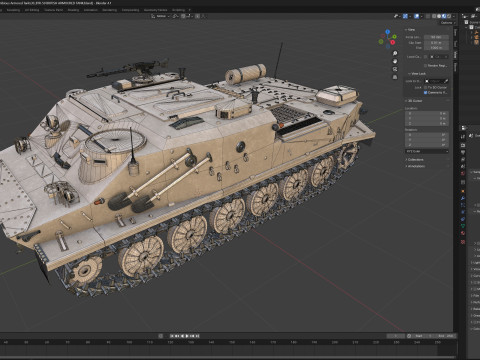480x360 pixels.
Task: Switch to UV Editing workspace tab
Action: 32,10
